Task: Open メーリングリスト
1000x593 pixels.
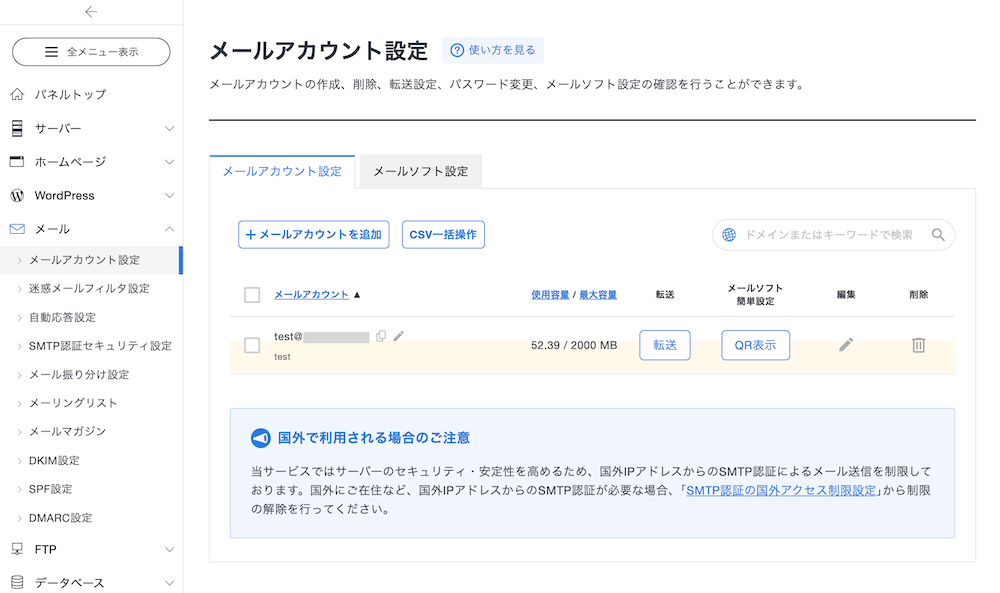Action: click(73, 403)
